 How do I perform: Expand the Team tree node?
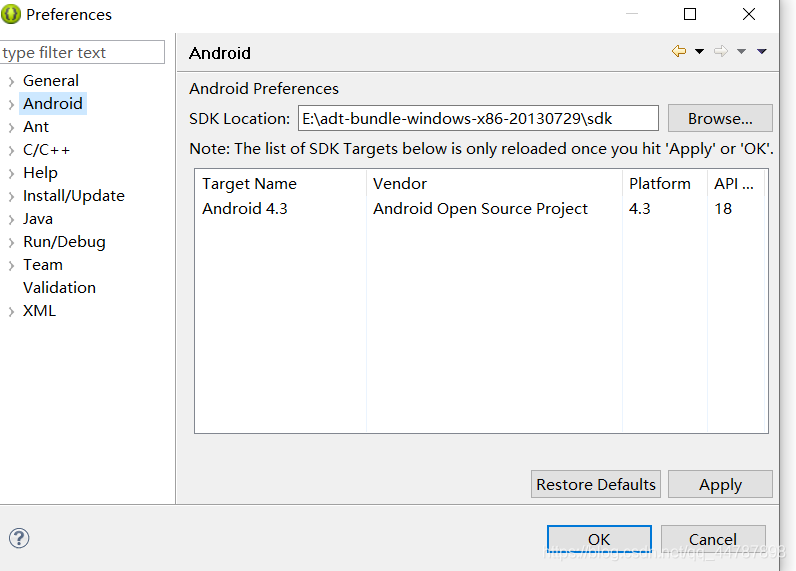pyautogui.click(x=11, y=265)
